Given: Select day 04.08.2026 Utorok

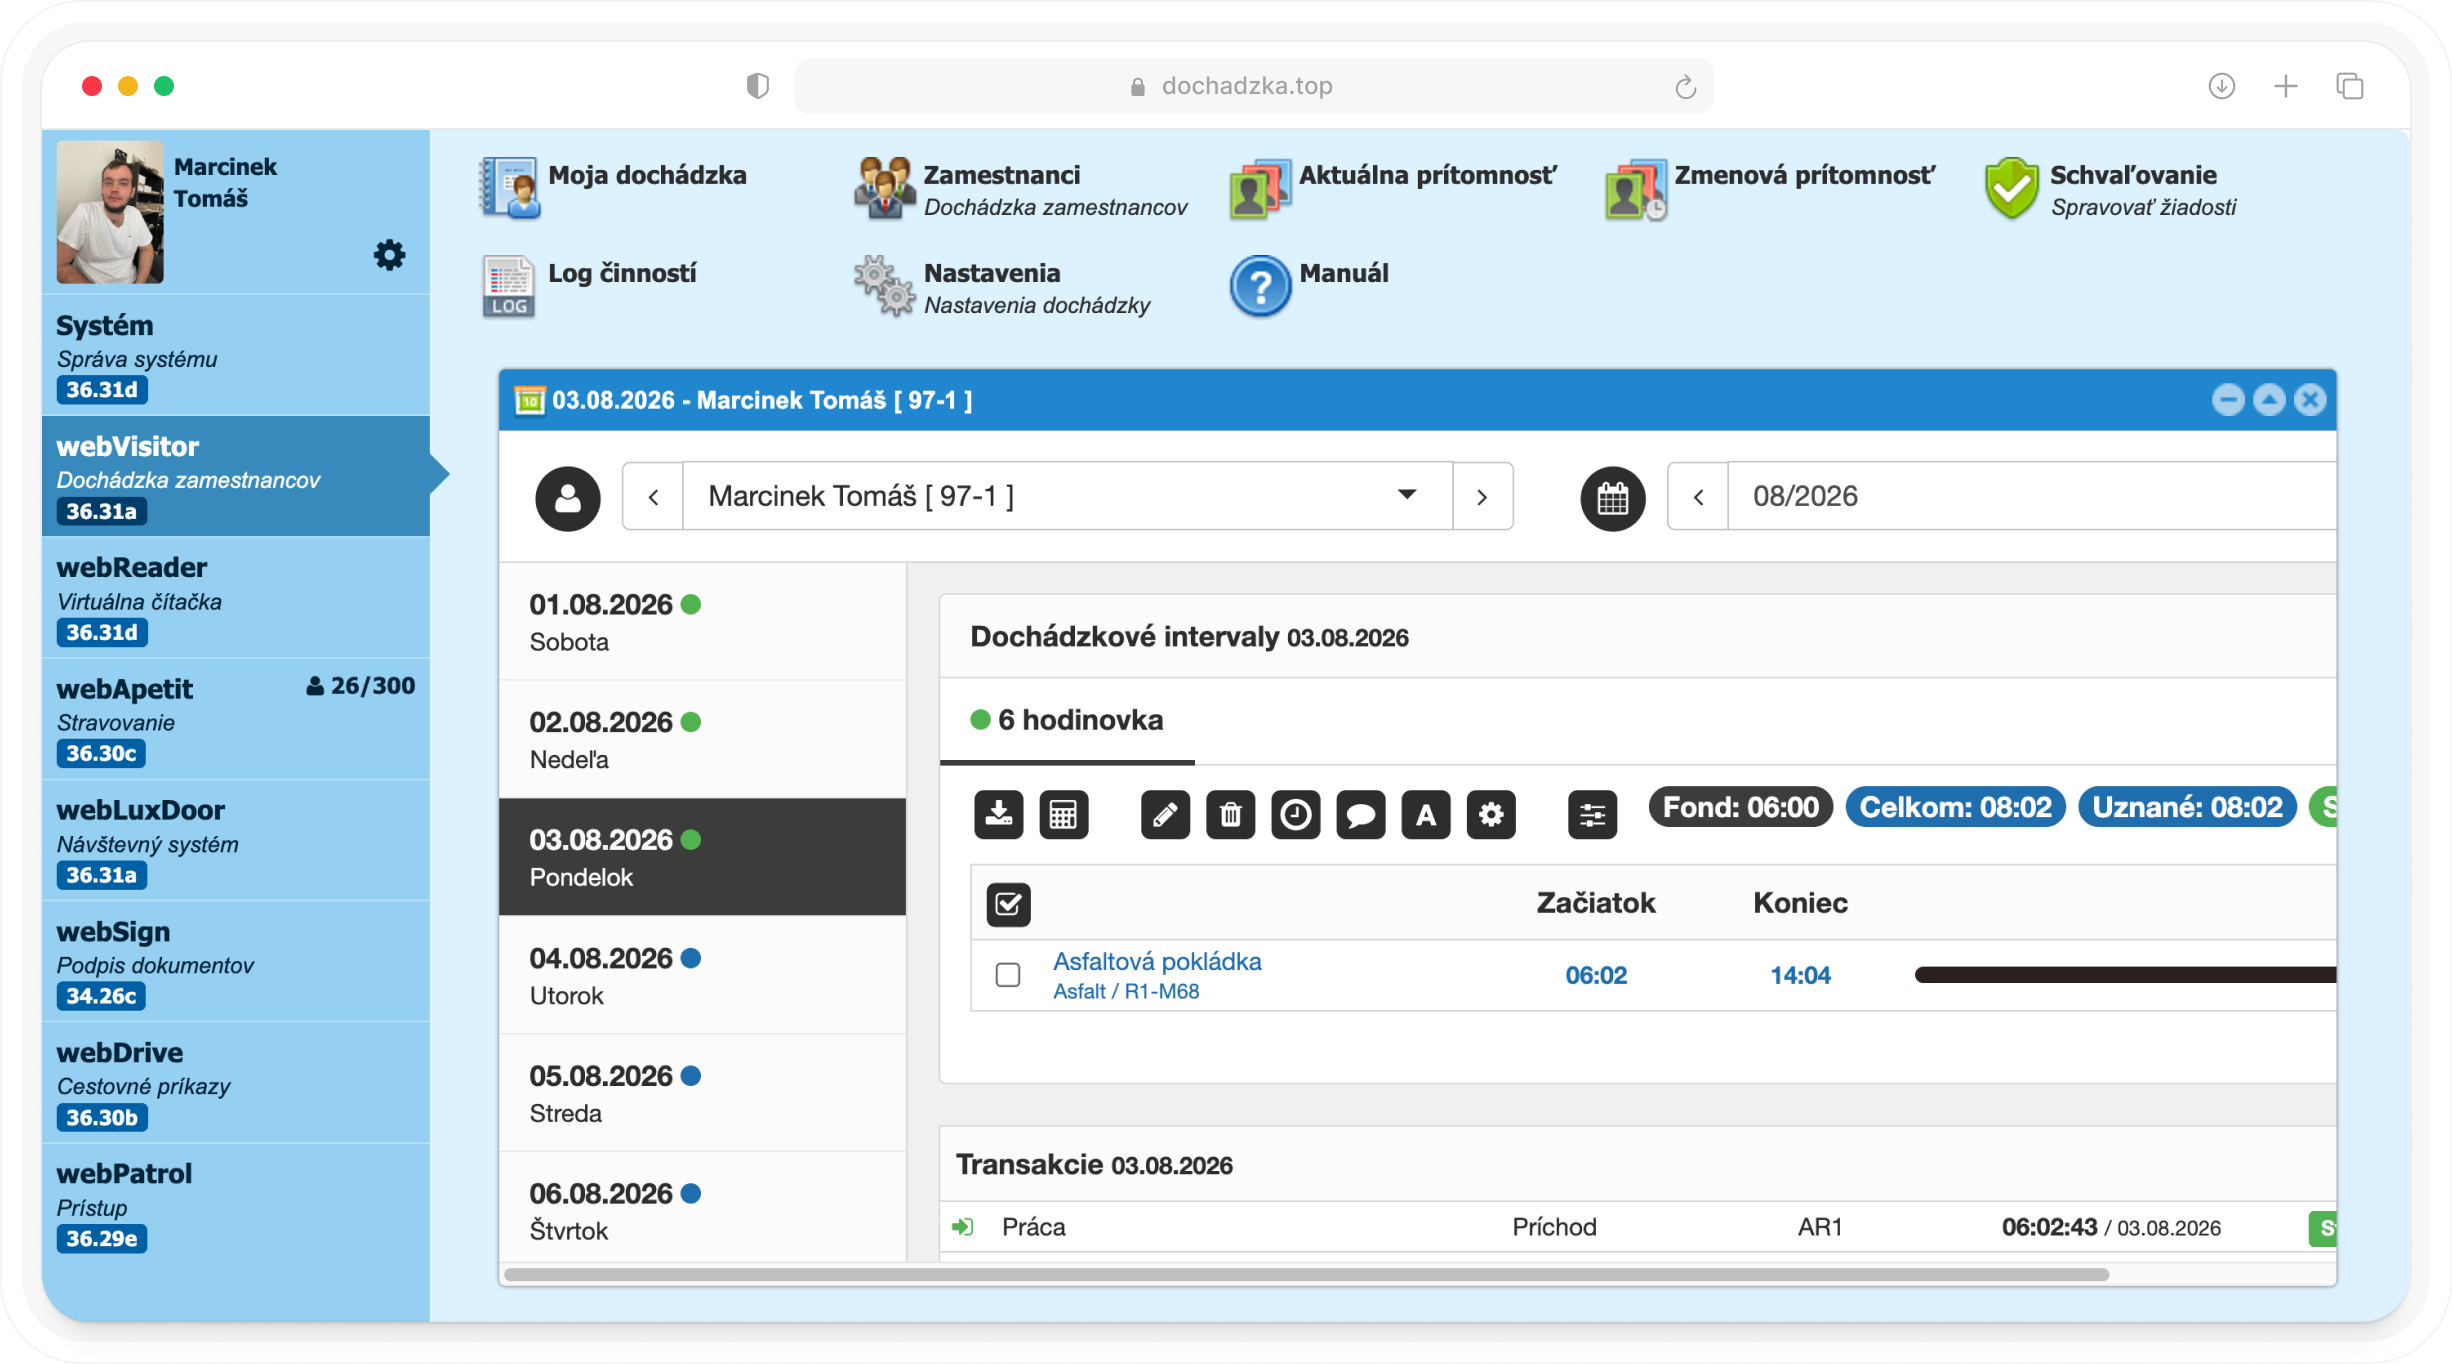Looking at the screenshot, I should [x=702, y=976].
